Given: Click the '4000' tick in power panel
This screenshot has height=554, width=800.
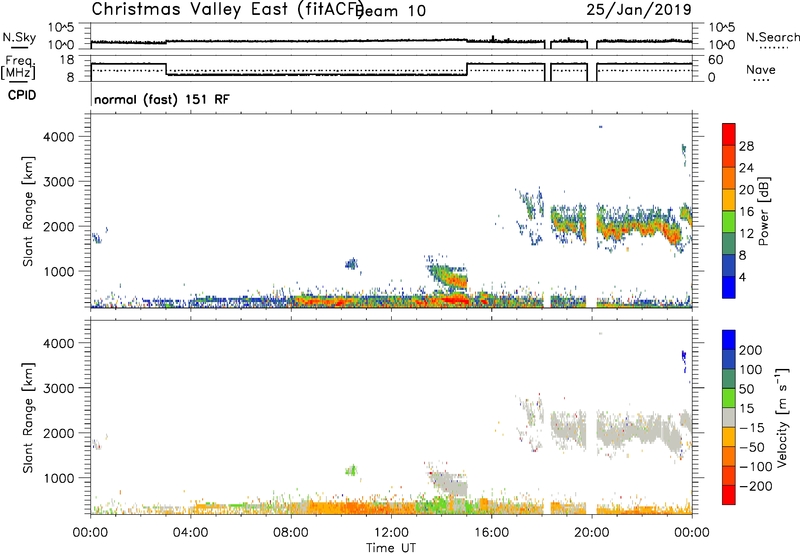Looking at the screenshot, I should coord(58,137).
